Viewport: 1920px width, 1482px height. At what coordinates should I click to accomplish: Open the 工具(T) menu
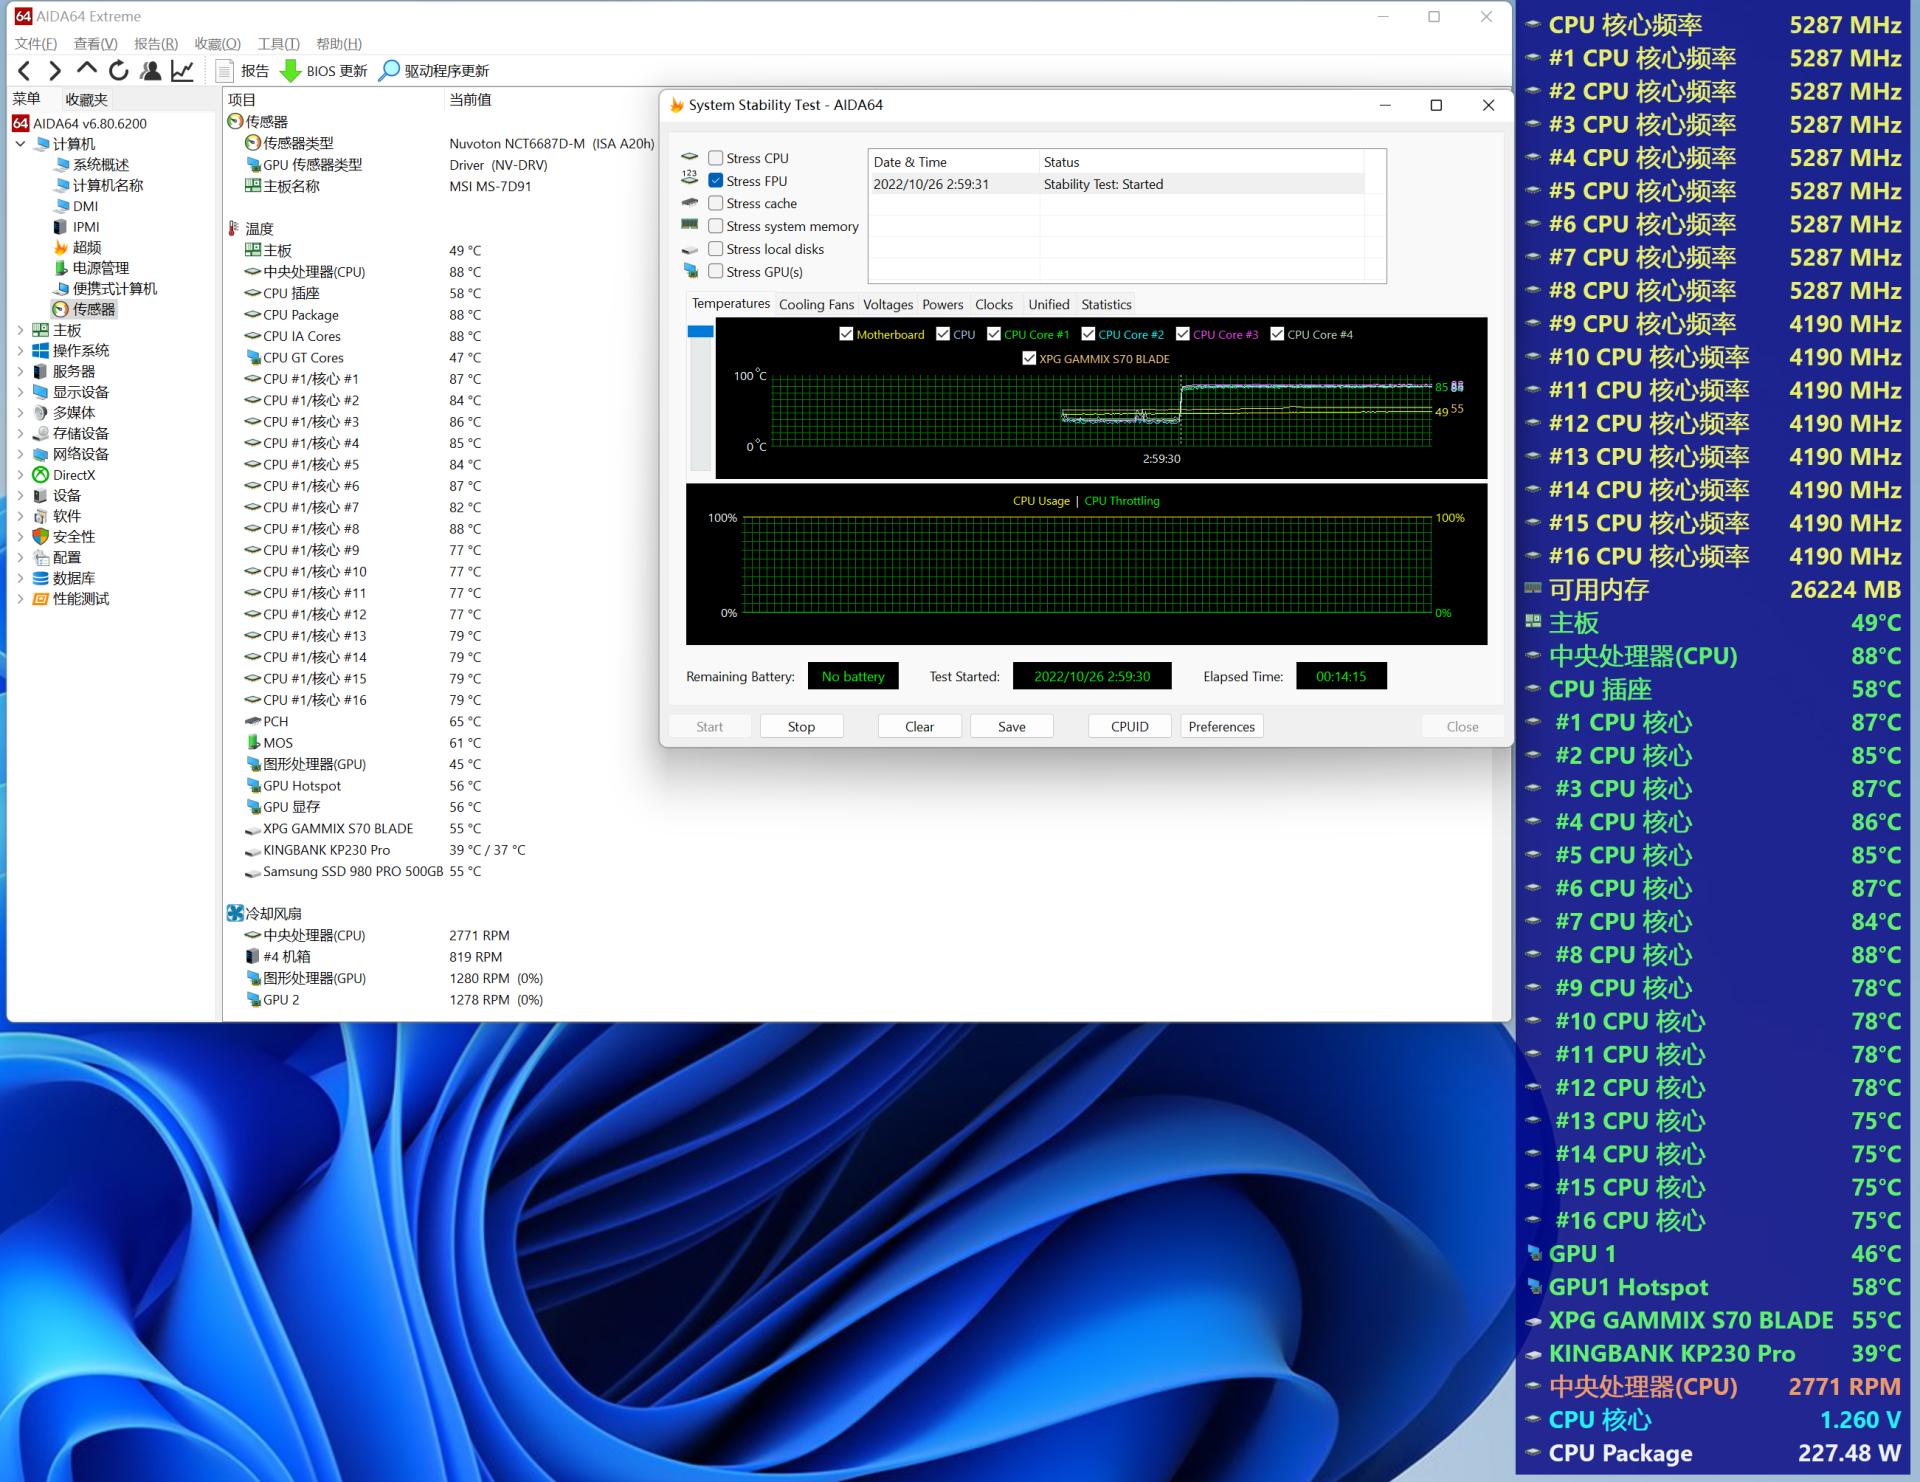(x=278, y=44)
